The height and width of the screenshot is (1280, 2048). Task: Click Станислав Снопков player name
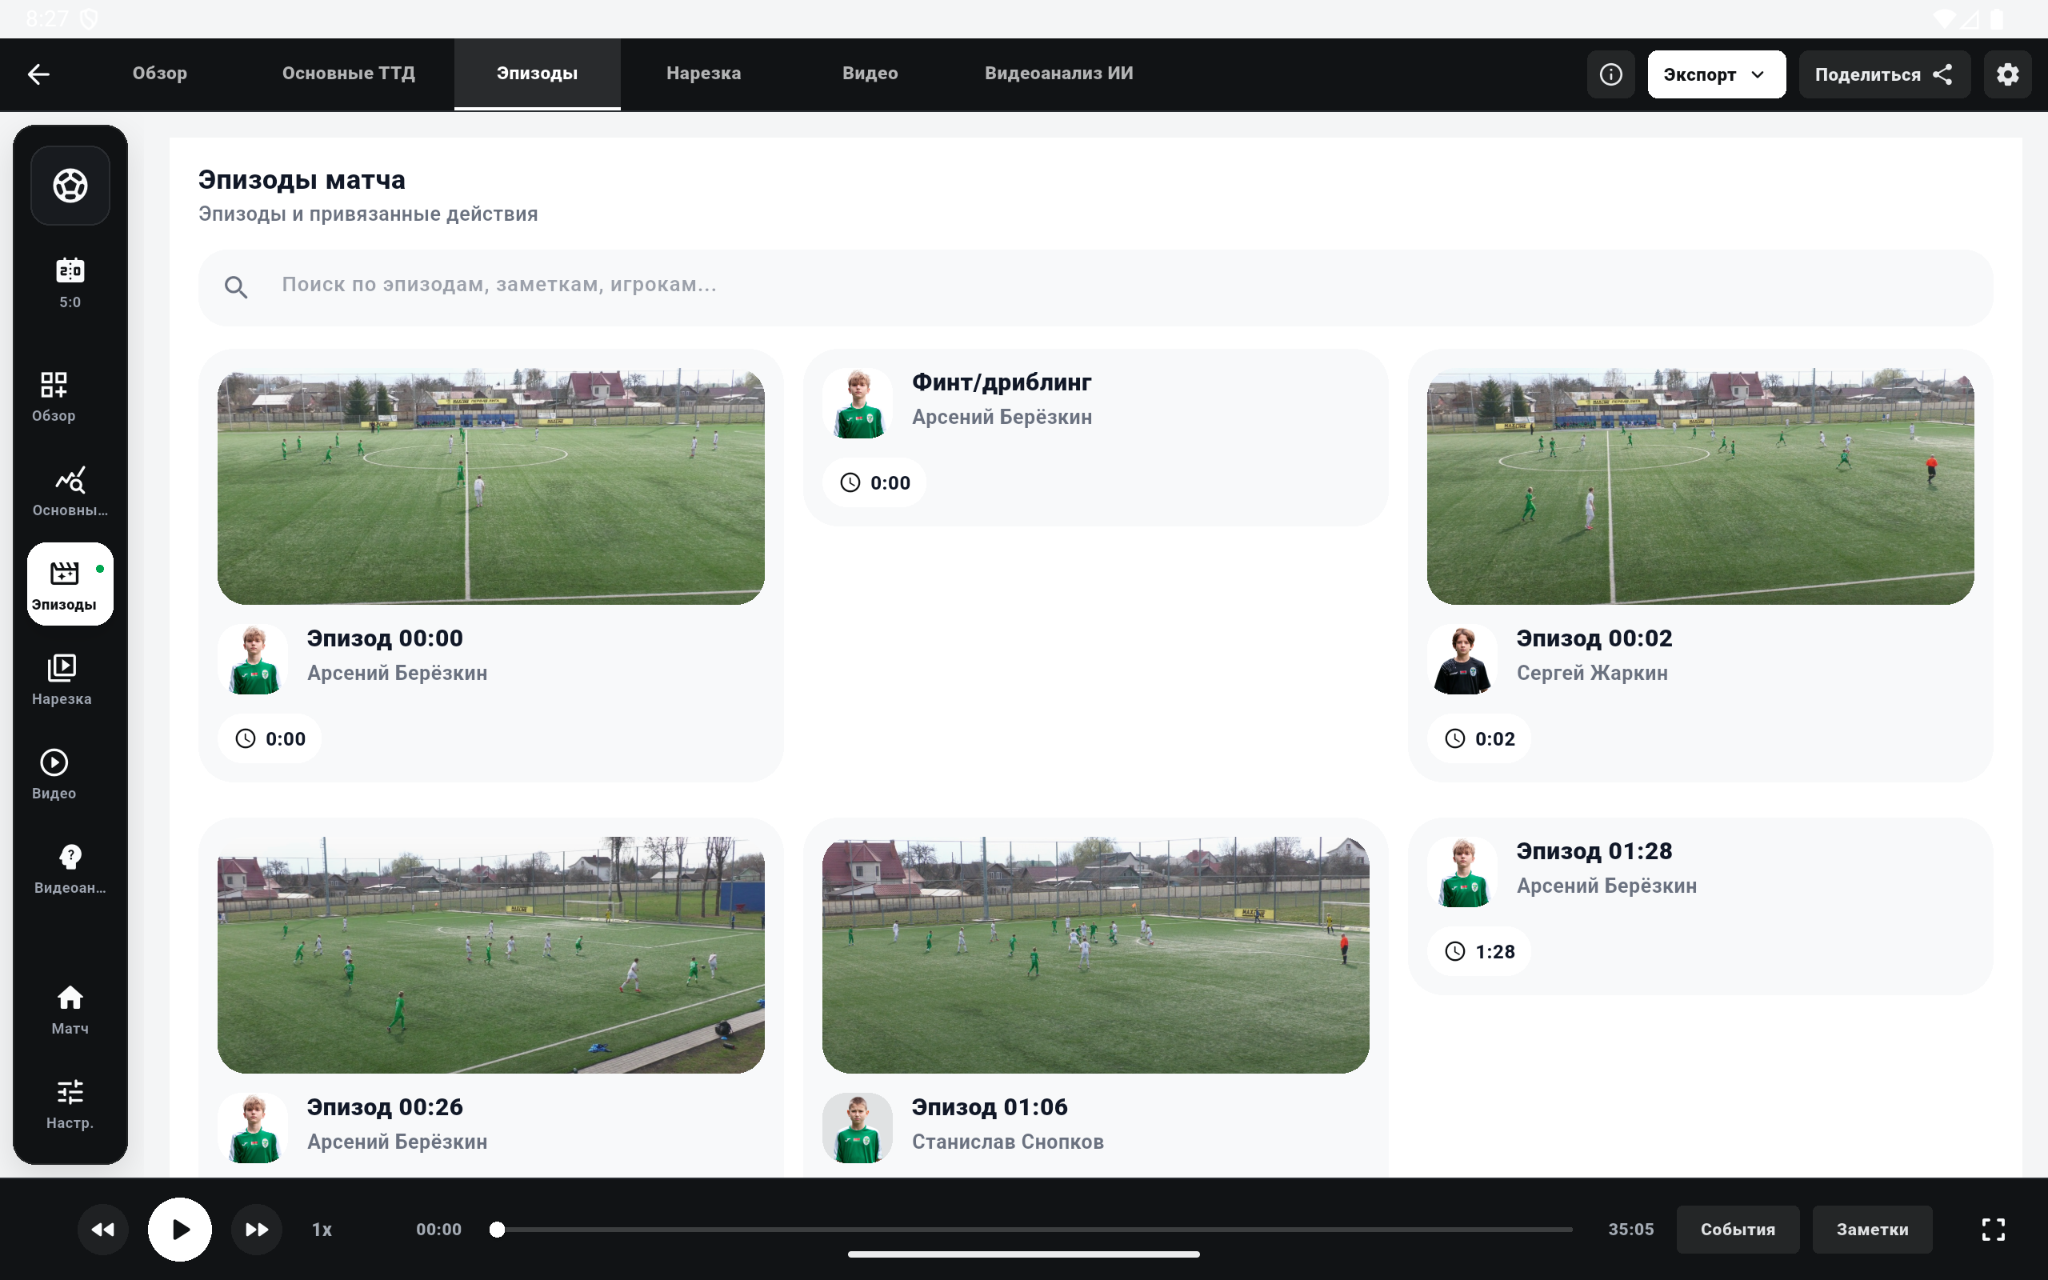(1007, 1142)
